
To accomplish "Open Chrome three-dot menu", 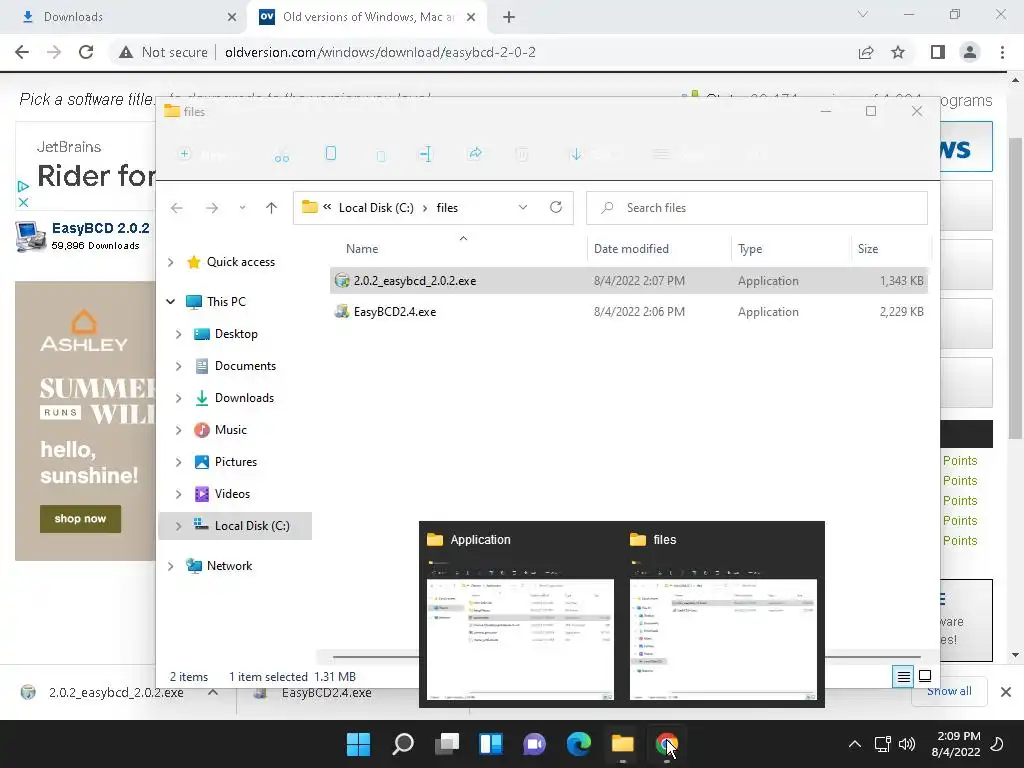I will [x=1002, y=52].
